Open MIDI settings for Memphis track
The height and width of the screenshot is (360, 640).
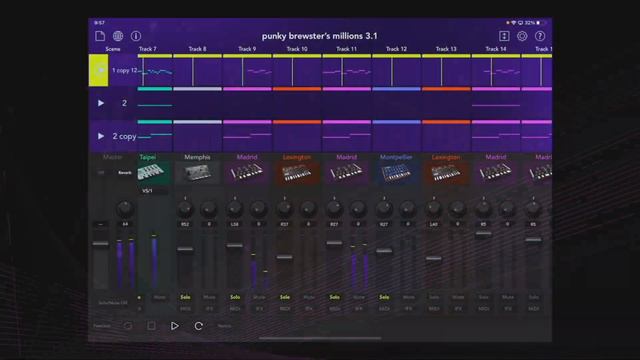pos(185,309)
